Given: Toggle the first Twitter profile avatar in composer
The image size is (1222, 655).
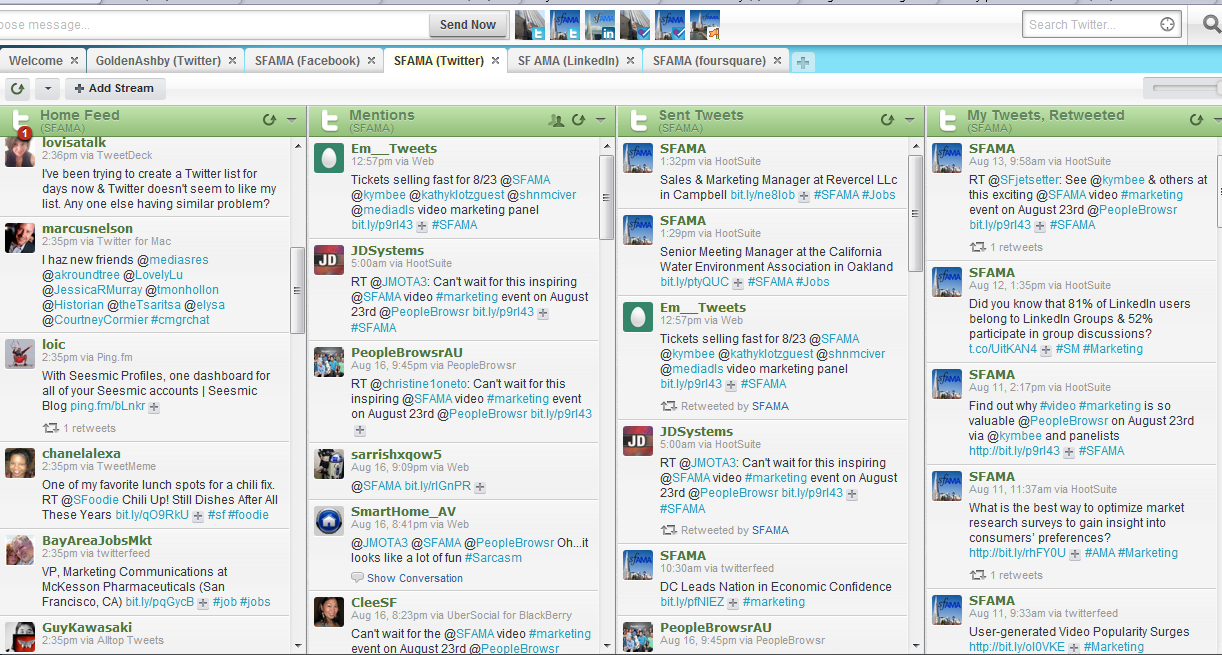Looking at the screenshot, I should pyautogui.click(x=530, y=25).
